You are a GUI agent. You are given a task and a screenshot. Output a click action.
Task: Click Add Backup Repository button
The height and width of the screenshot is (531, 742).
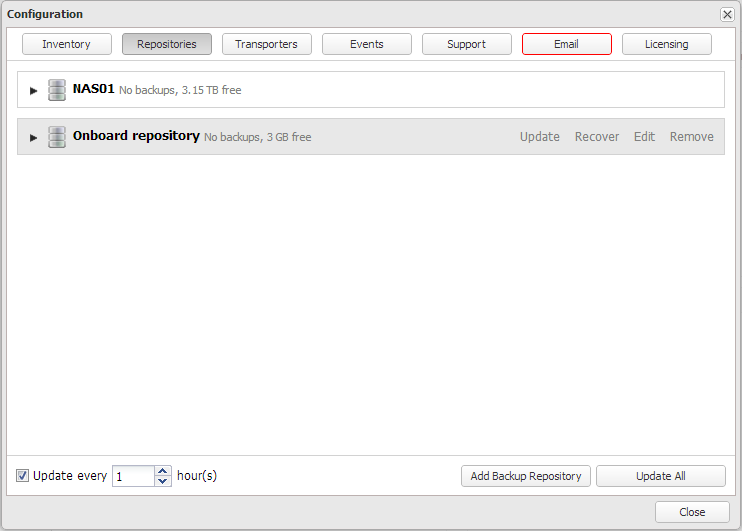[526, 476]
